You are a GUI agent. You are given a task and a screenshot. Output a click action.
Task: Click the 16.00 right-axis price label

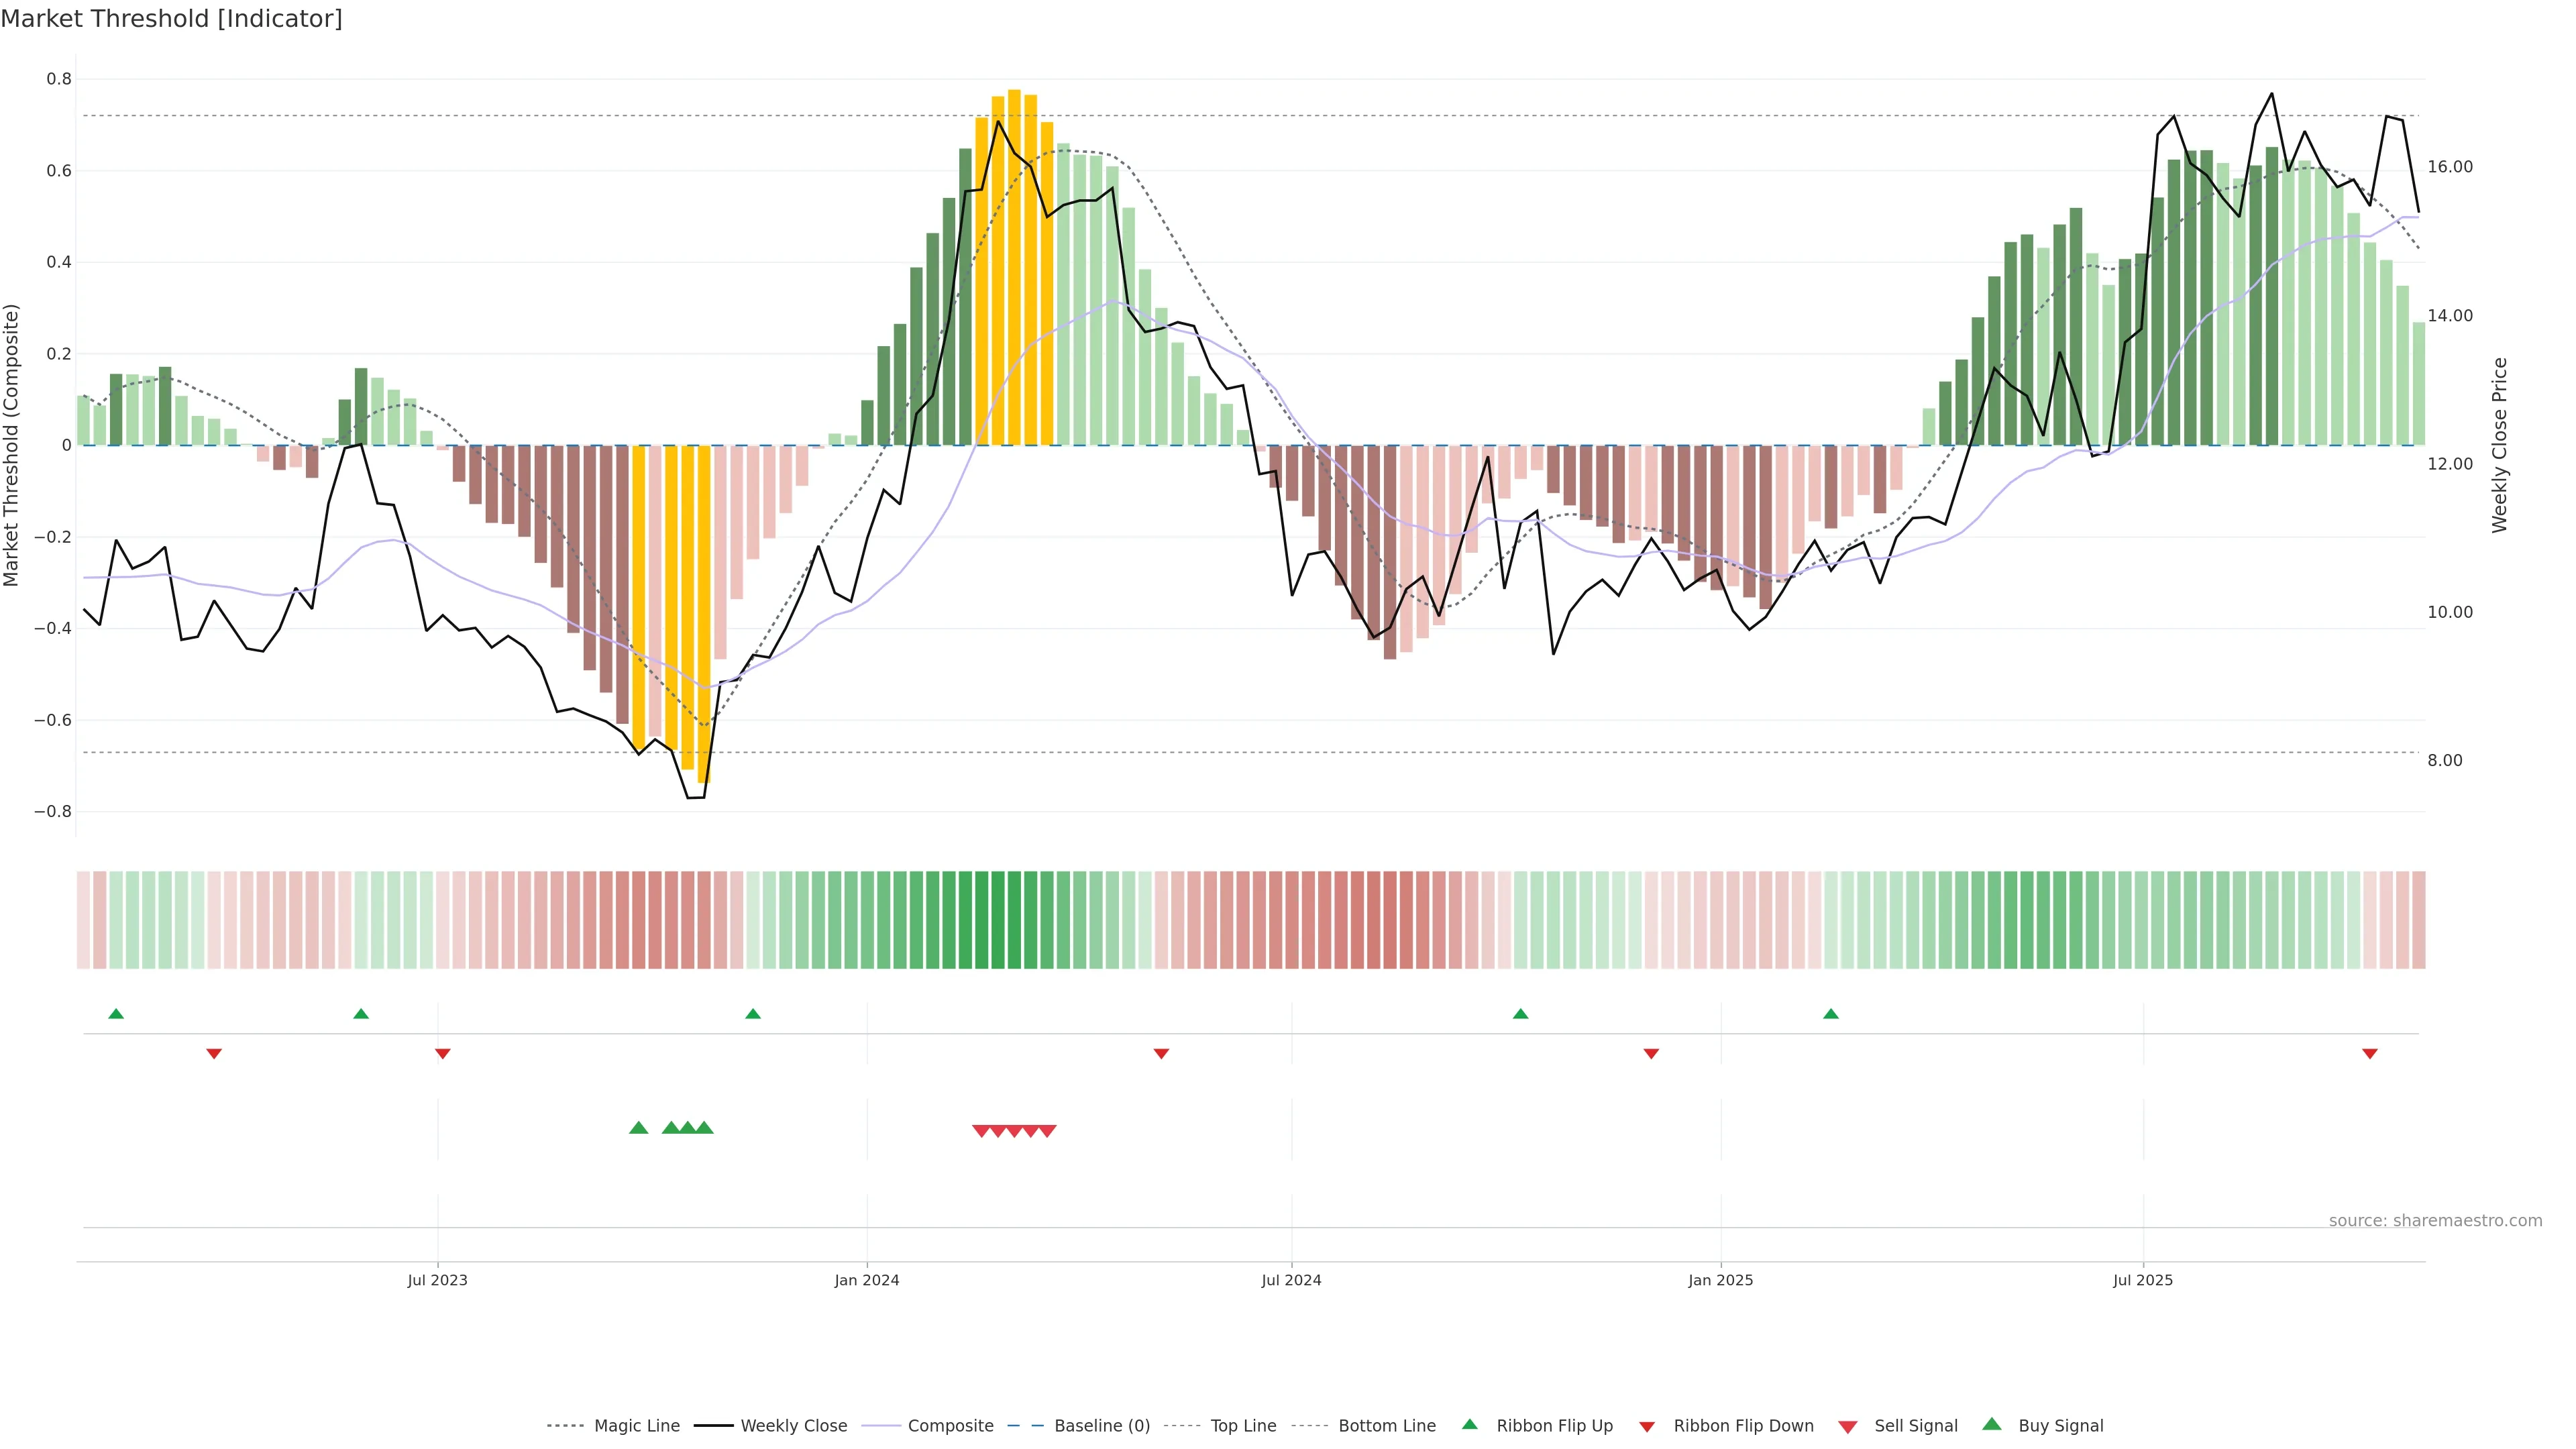2450,167
